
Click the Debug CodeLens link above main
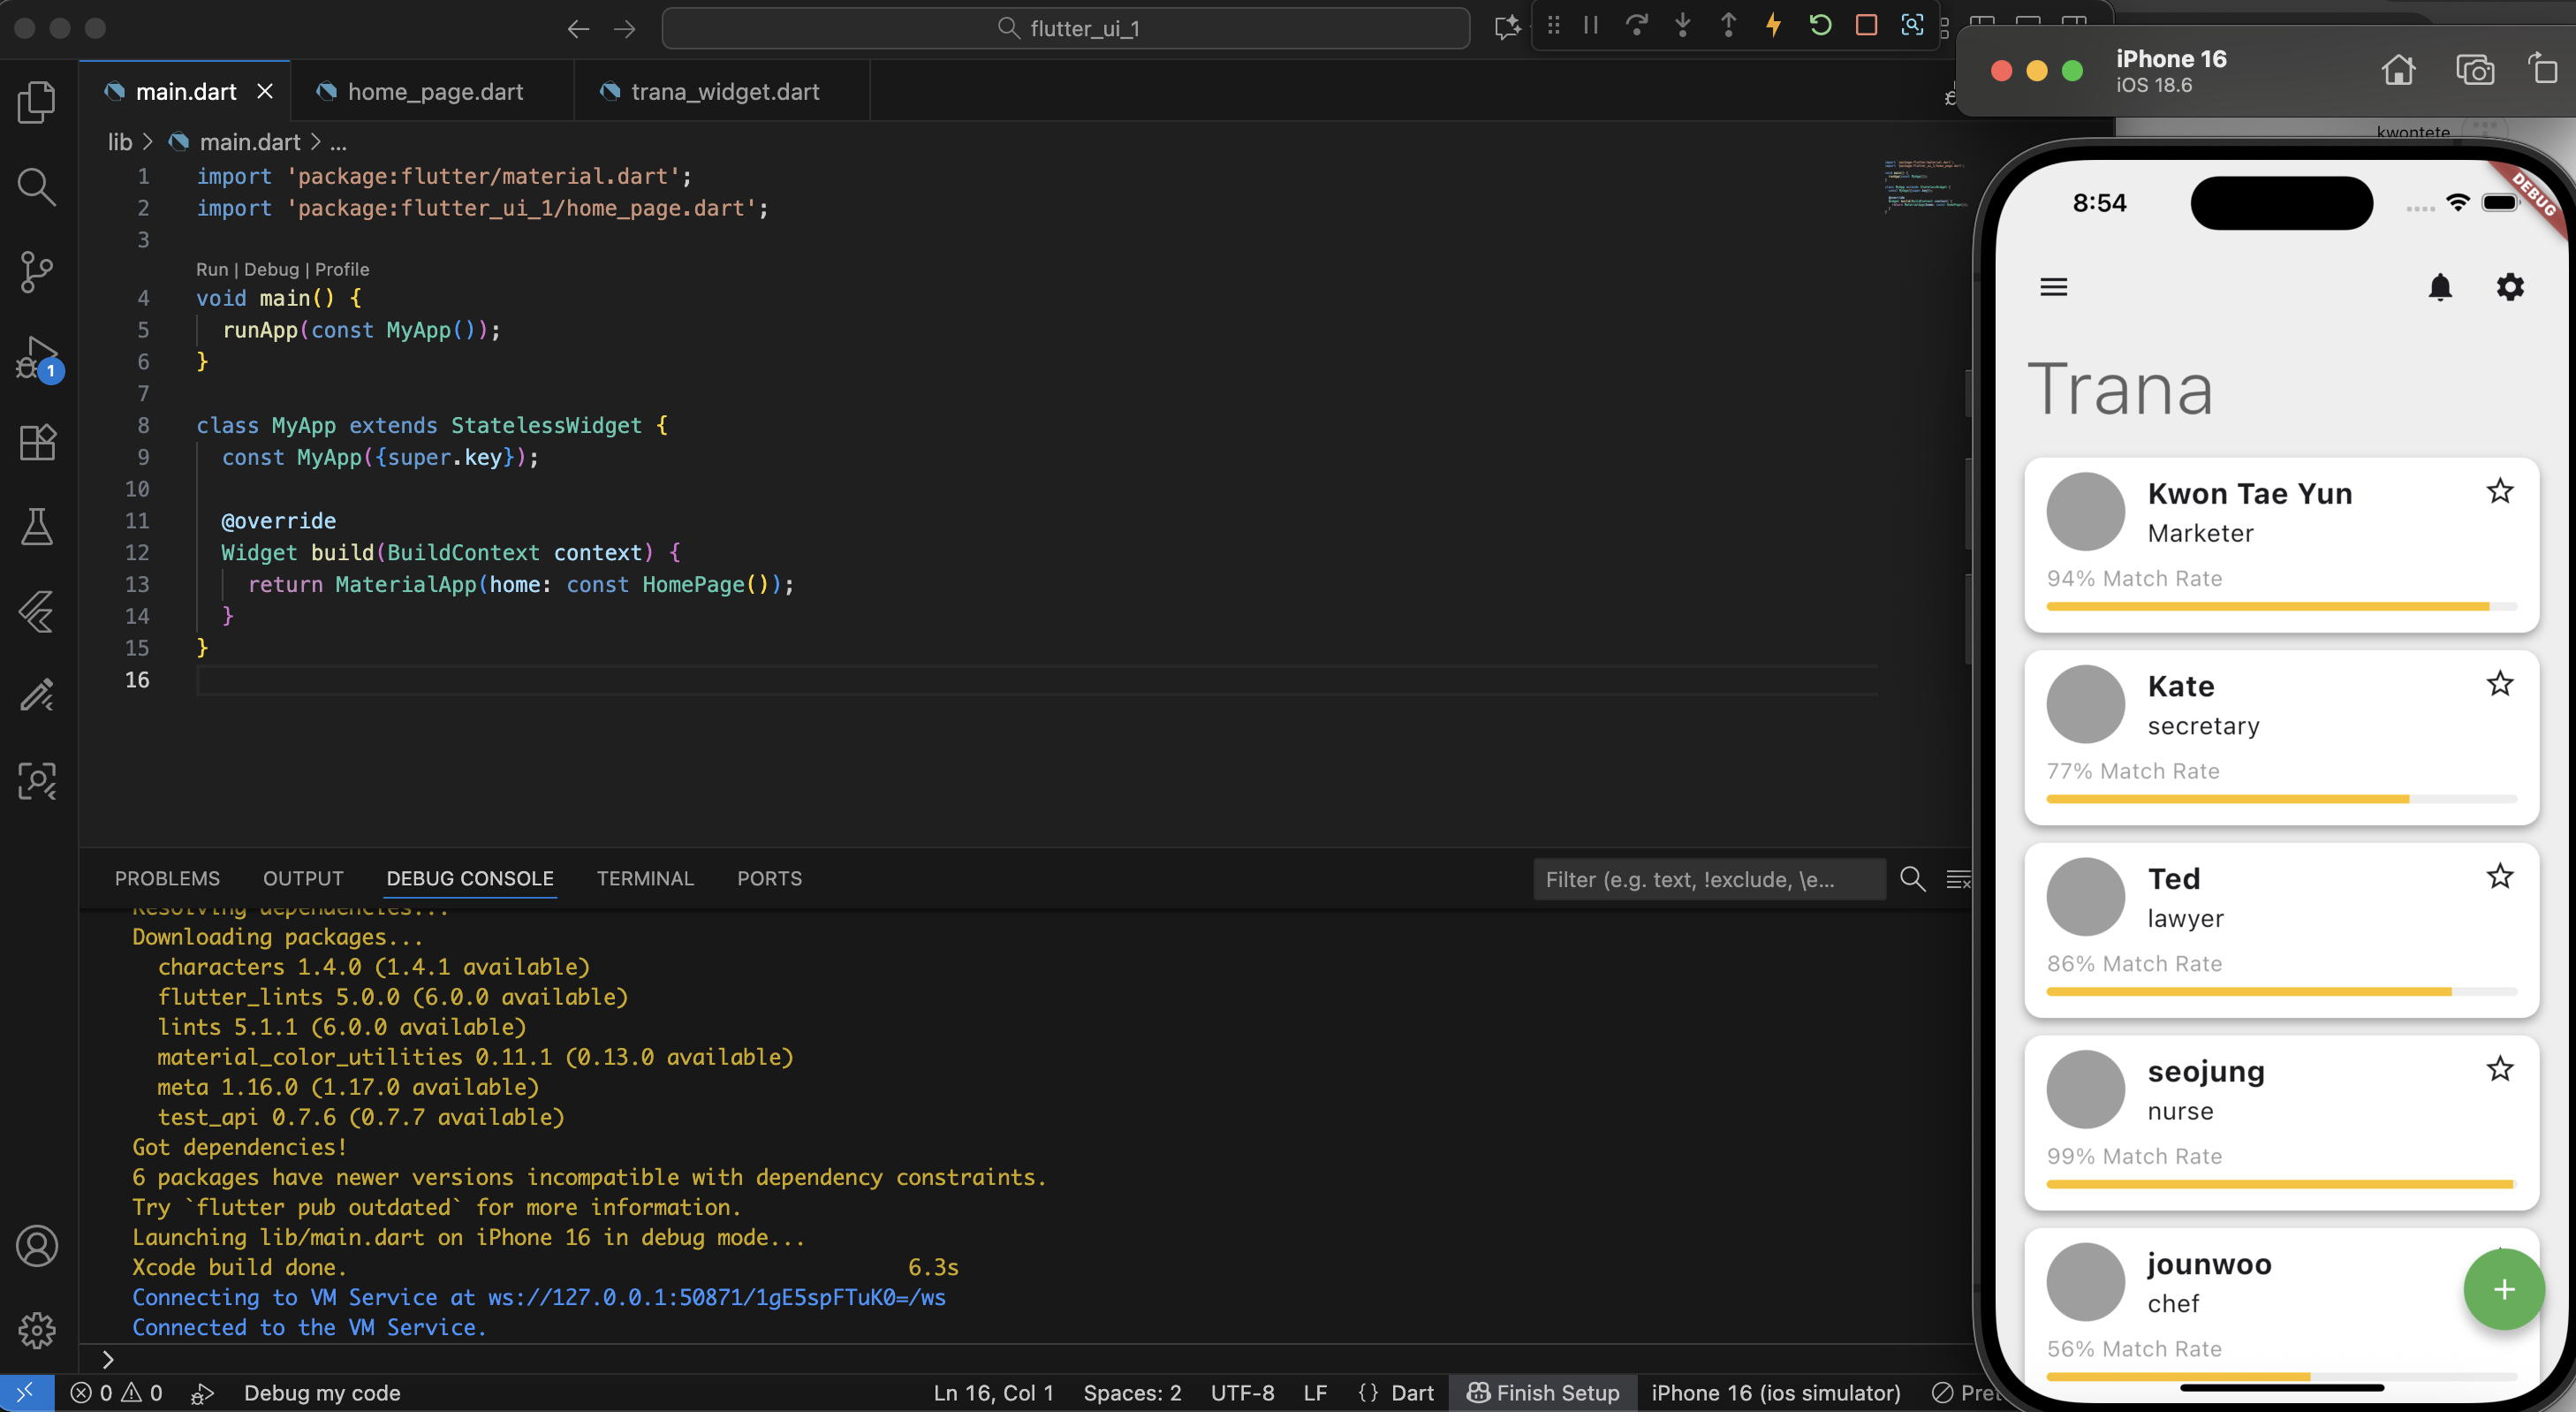pos(271,269)
